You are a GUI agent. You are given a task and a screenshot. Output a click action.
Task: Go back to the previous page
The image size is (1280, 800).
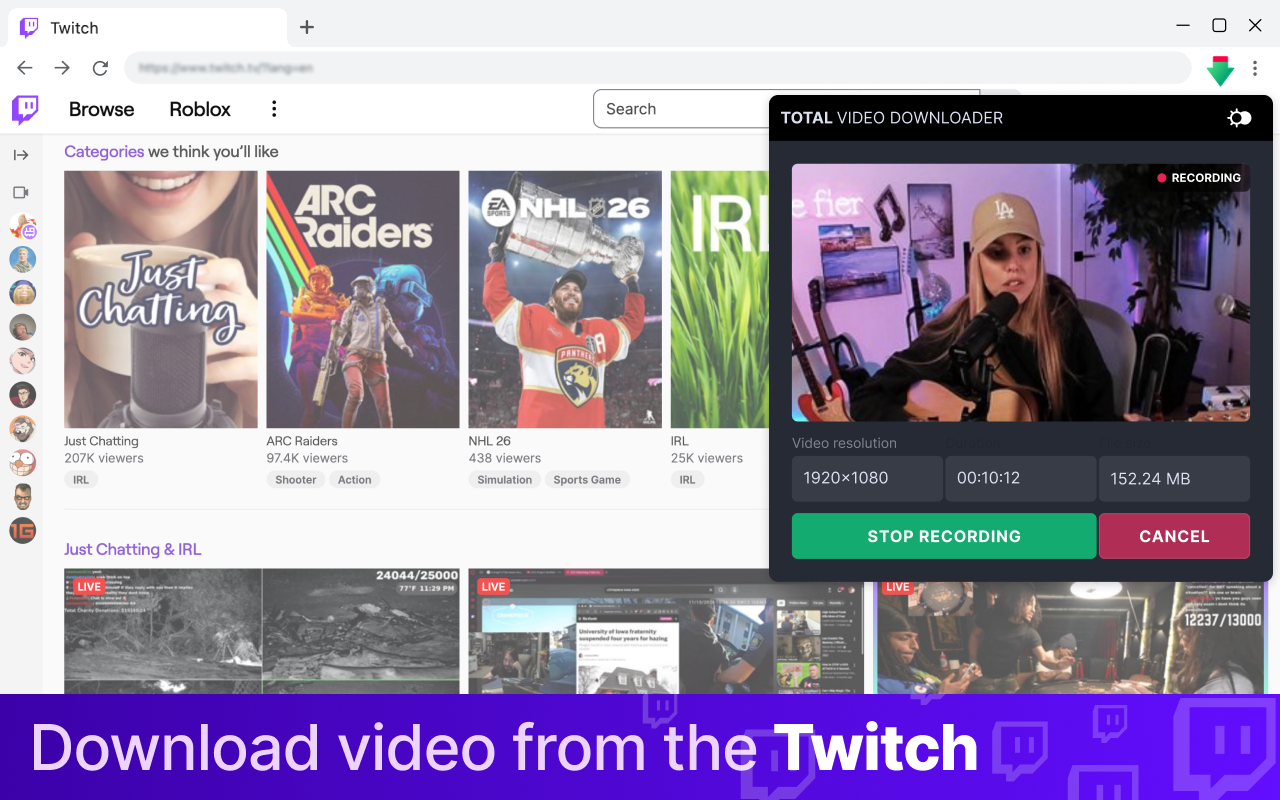[25, 68]
